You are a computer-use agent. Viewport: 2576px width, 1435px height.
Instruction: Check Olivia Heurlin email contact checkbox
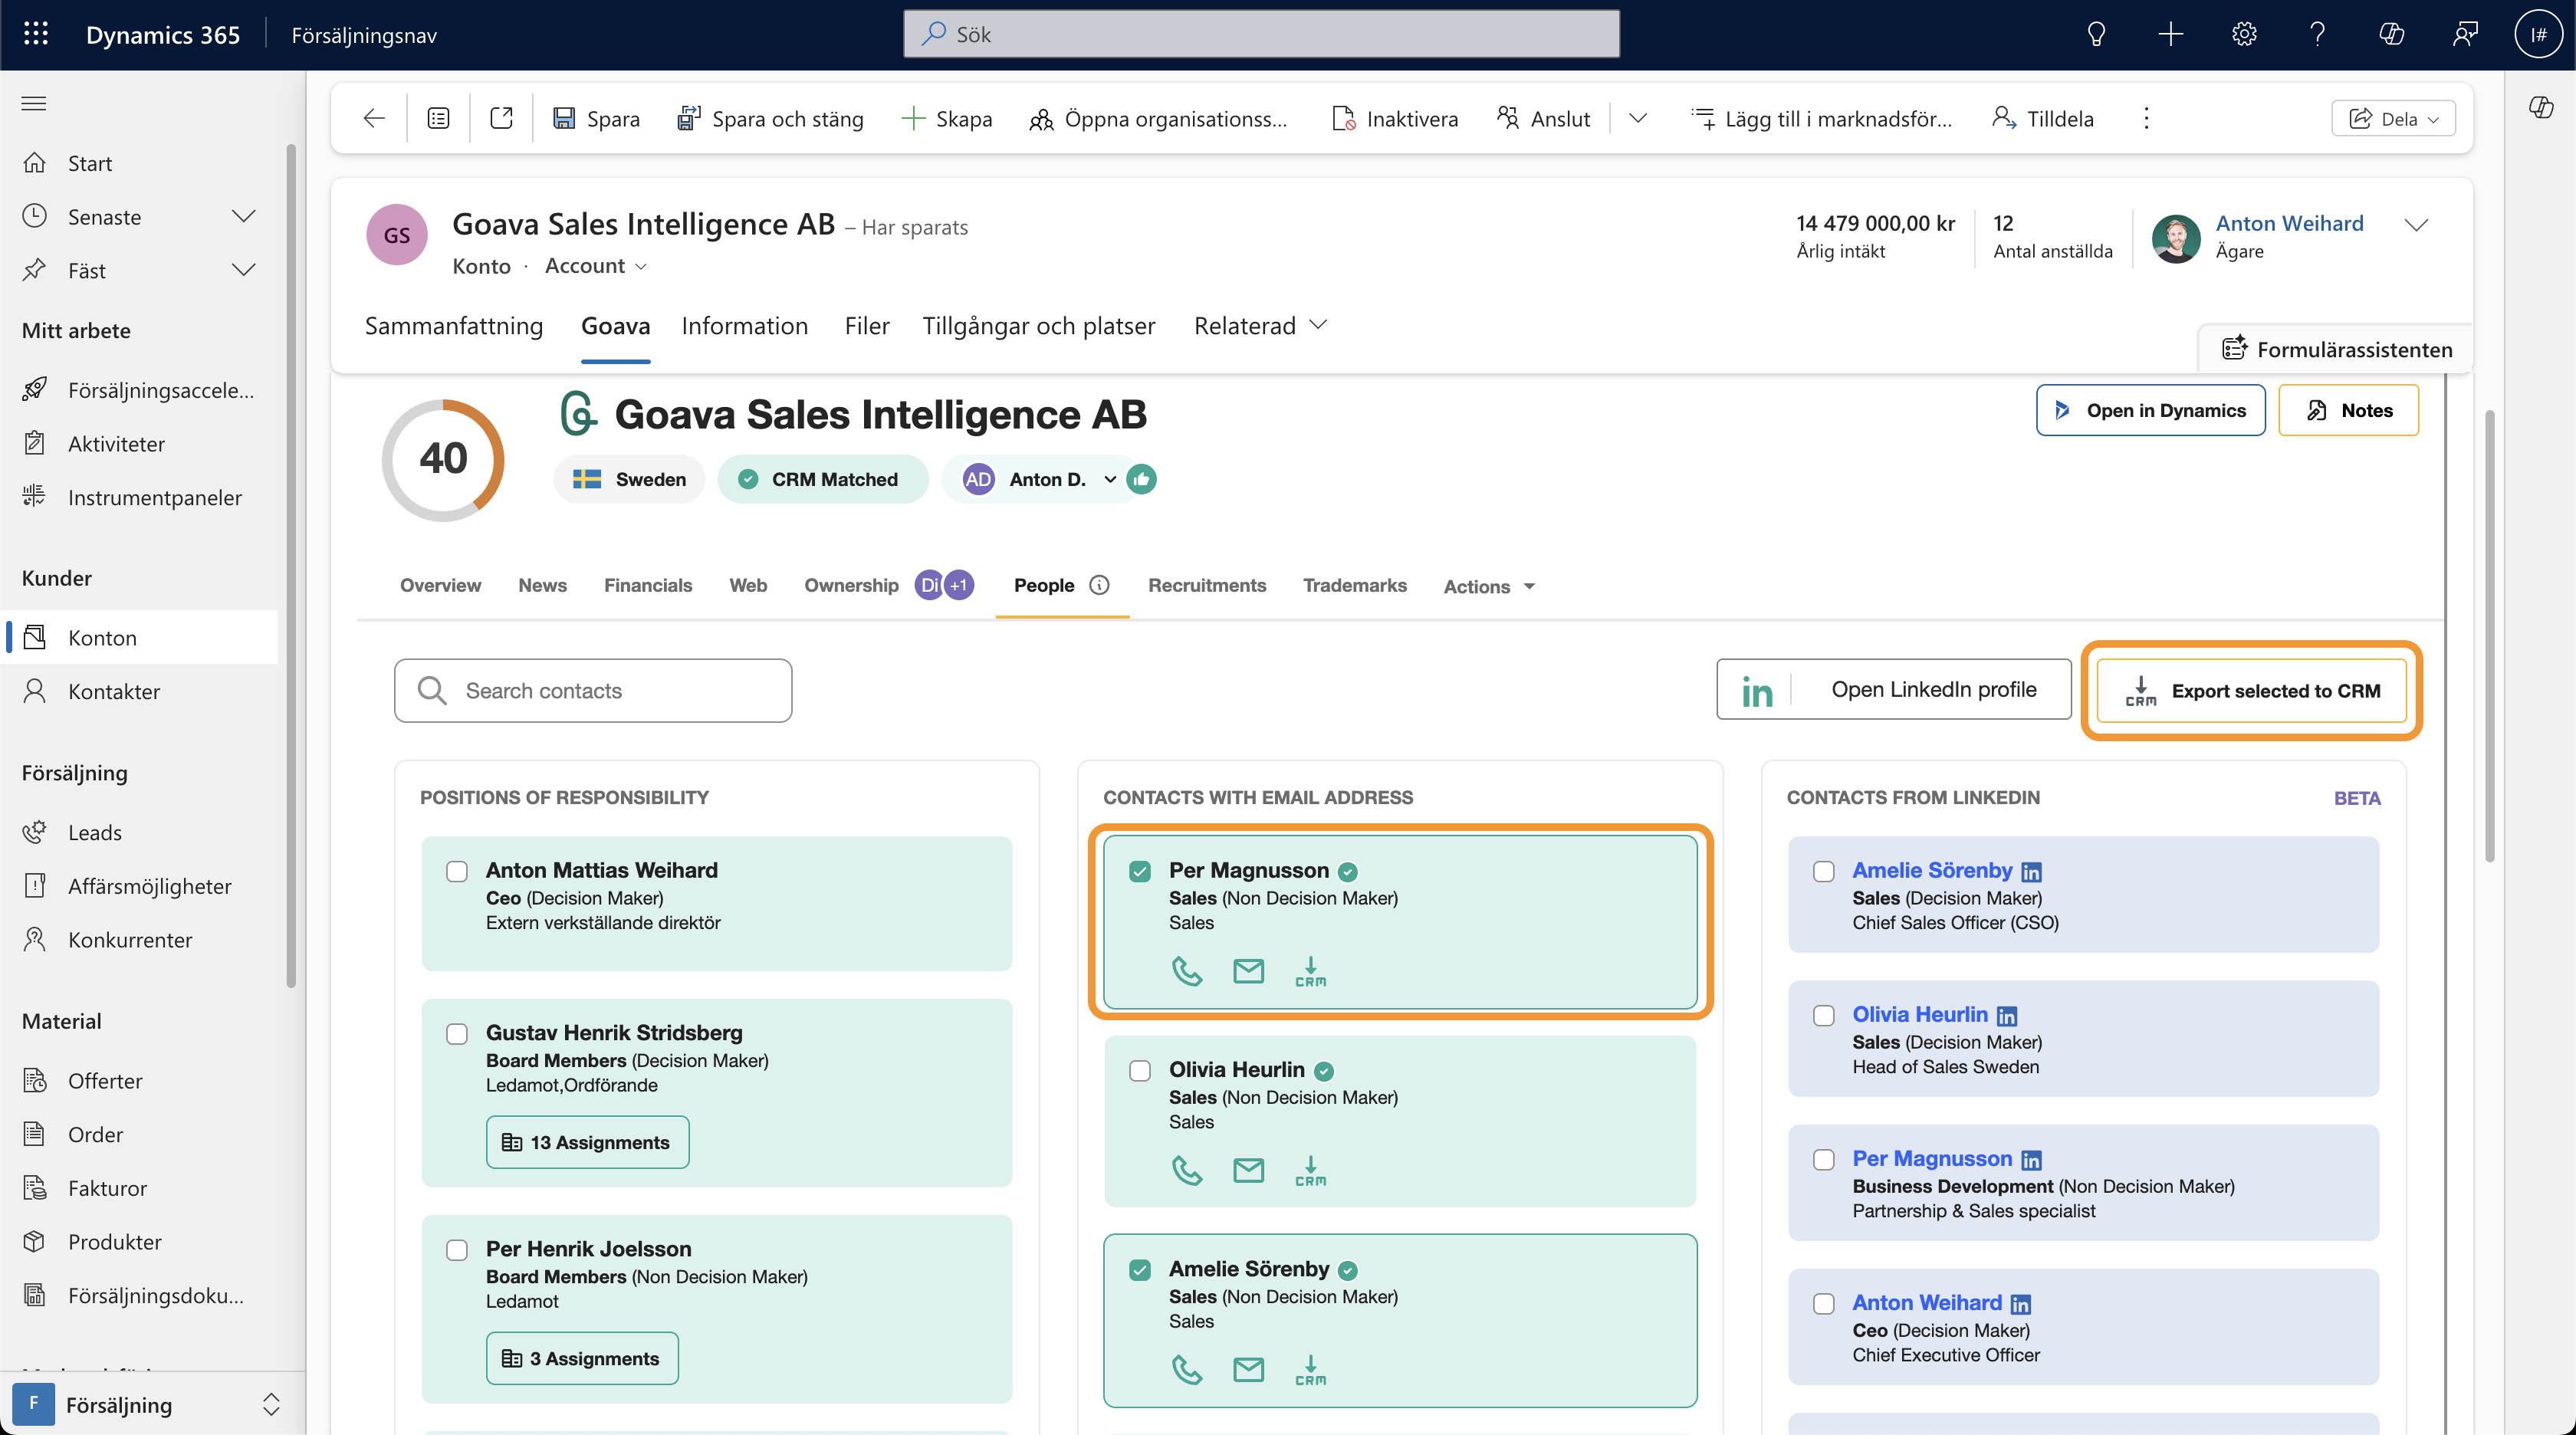click(1140, 1070)
